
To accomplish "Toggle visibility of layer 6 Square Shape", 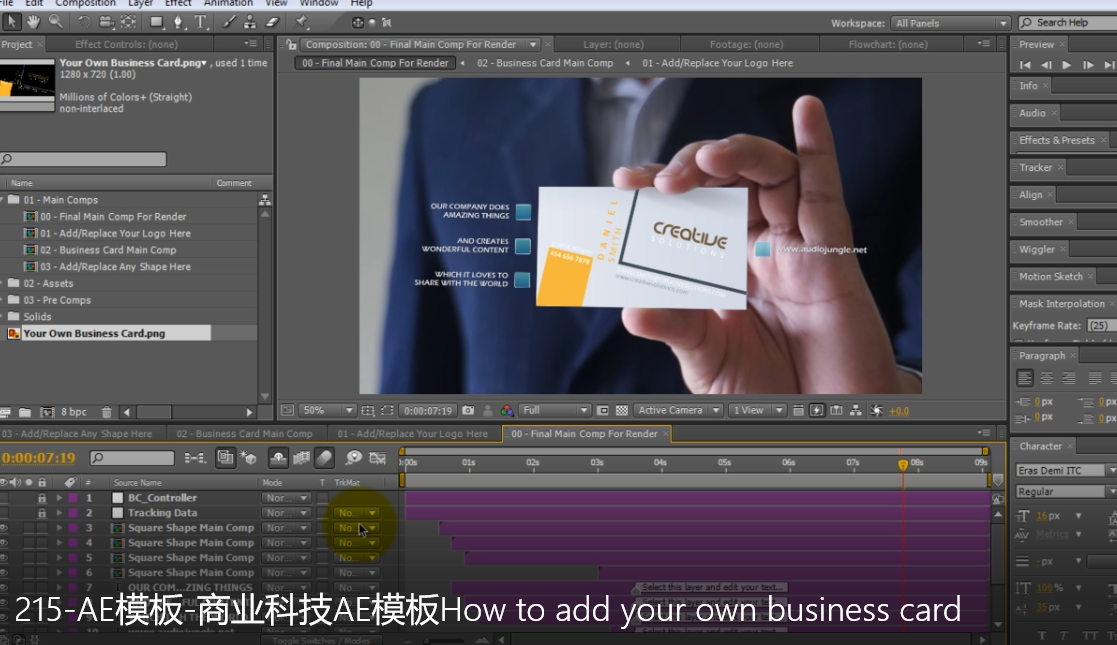I will coord(4,573).
